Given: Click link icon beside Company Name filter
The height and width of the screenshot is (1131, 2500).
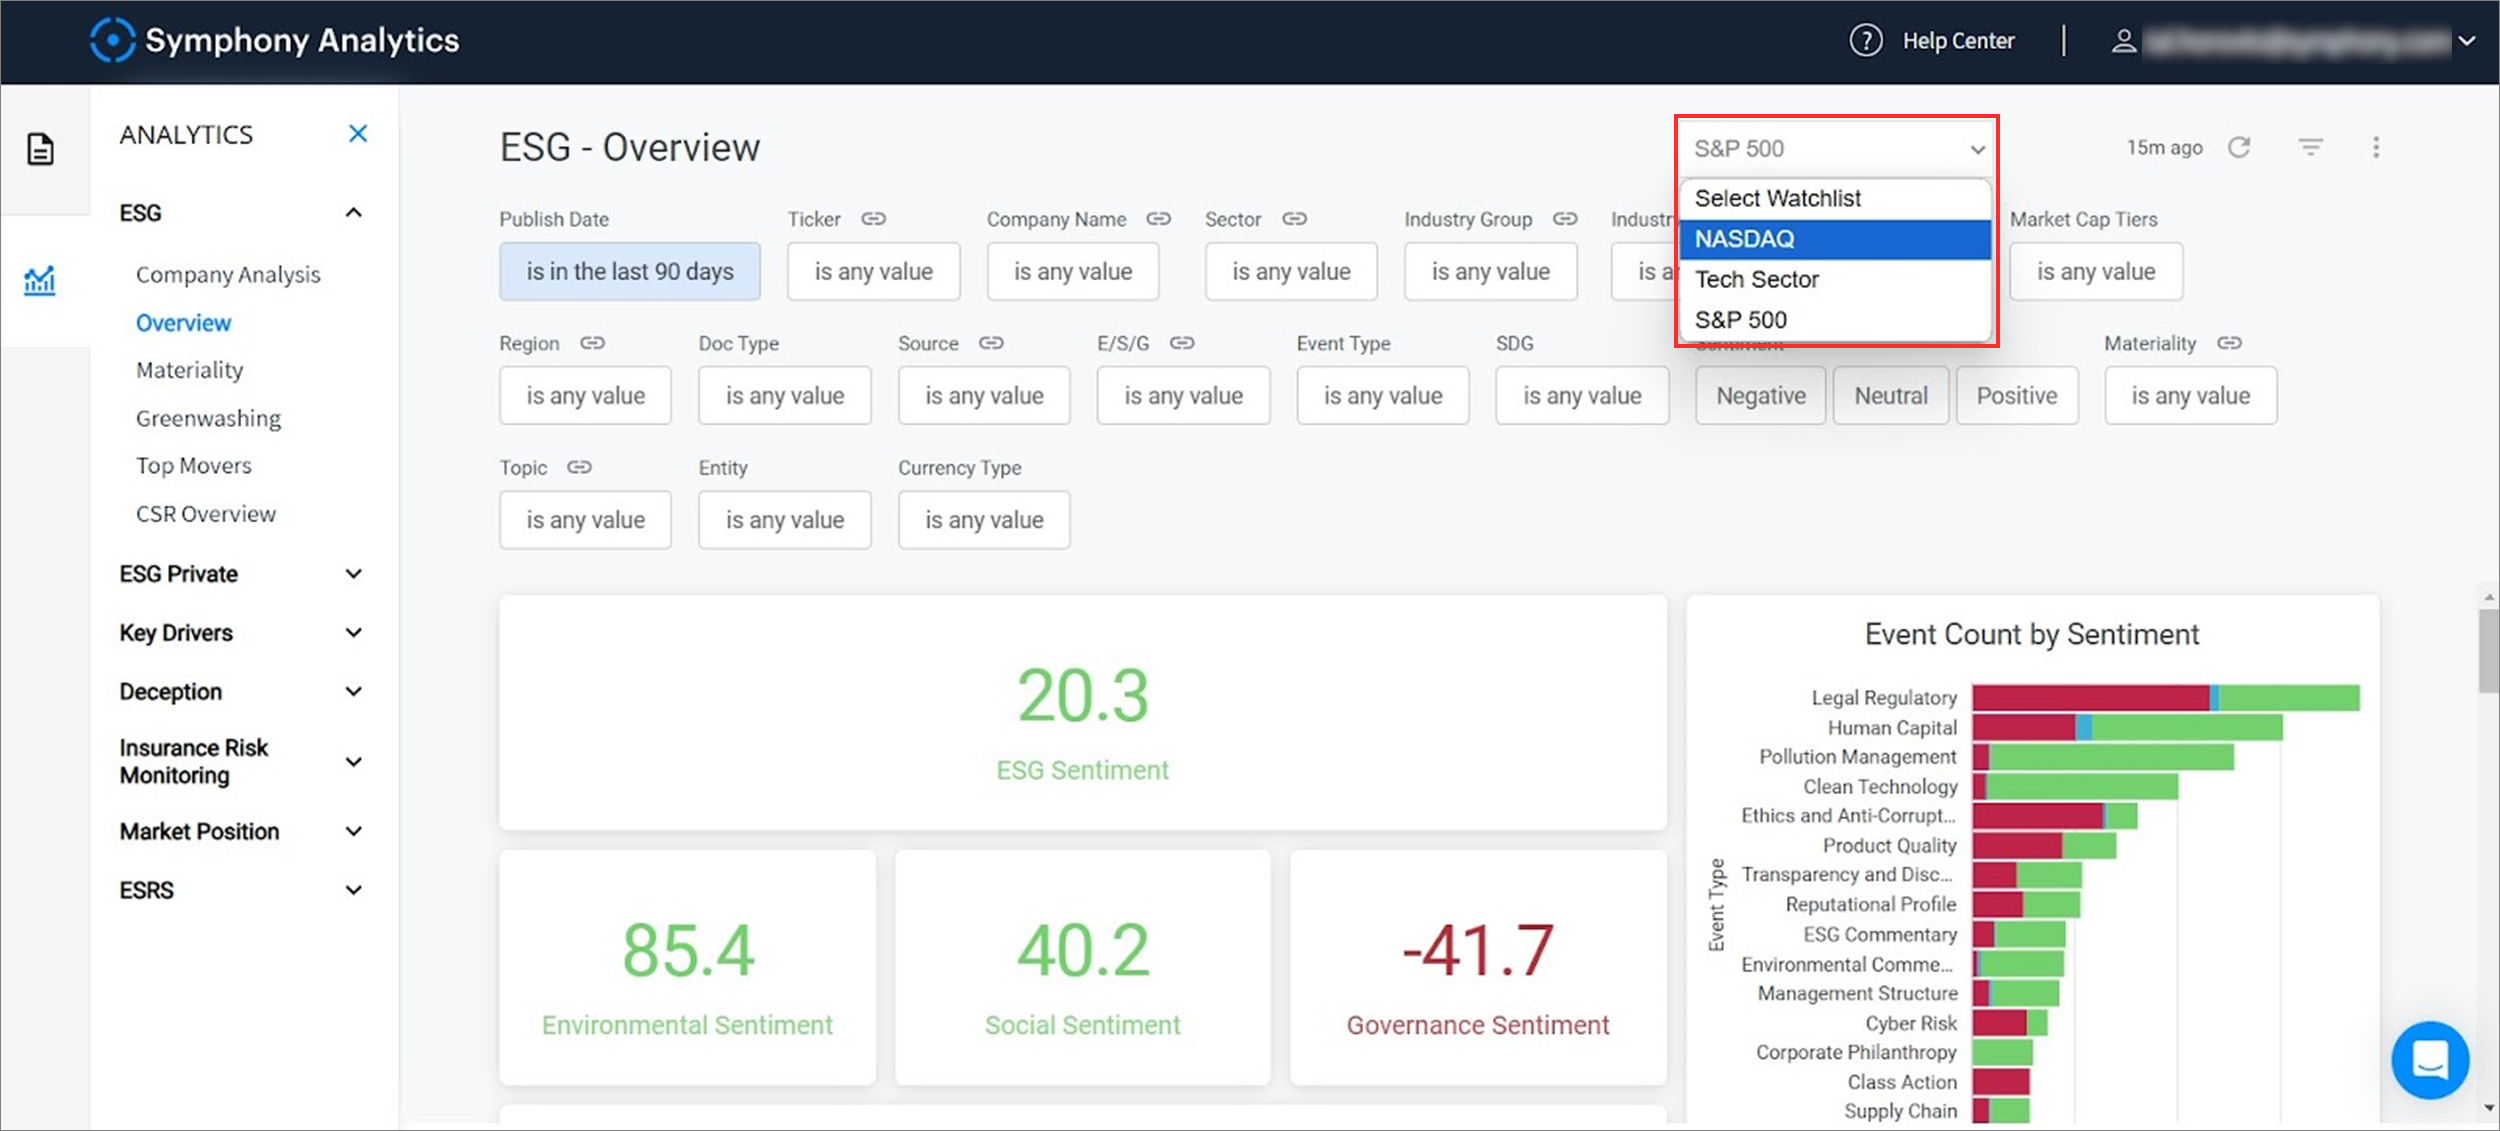Looking at the screenshot, I should [x=1159, y=219].
